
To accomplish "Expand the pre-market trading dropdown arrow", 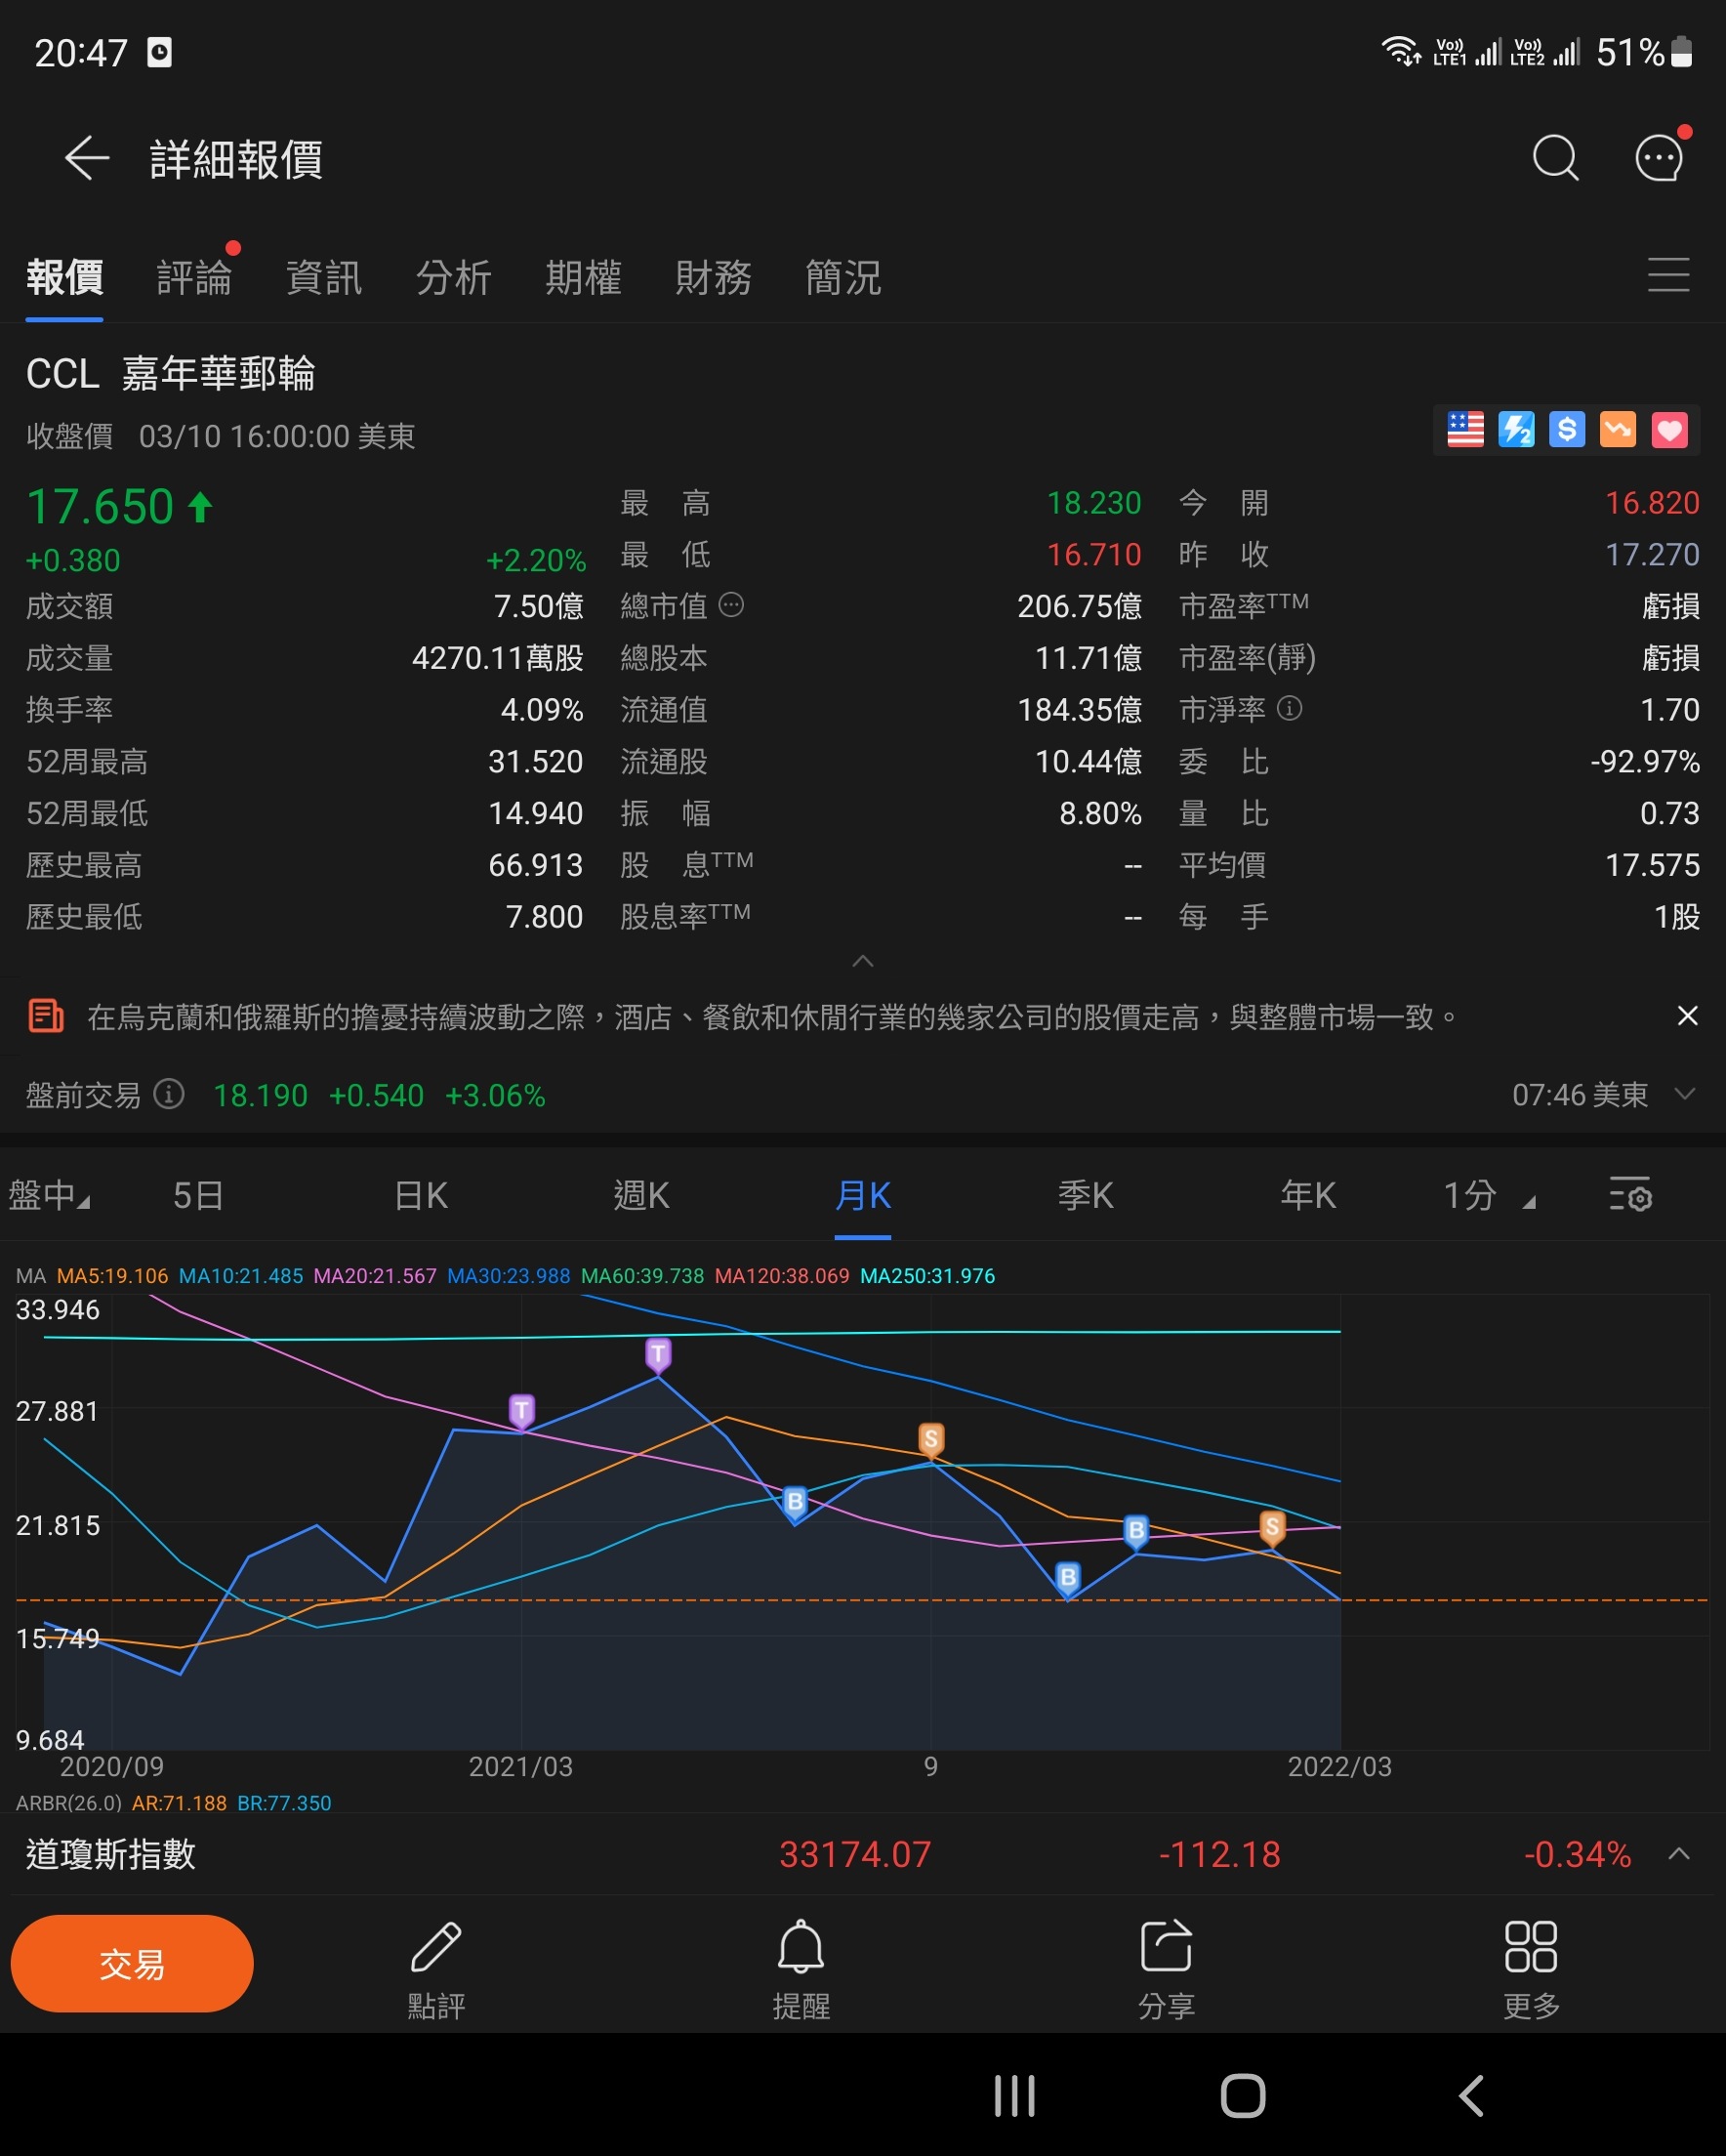I will pyautogui.click(x=1685, y=1093).
